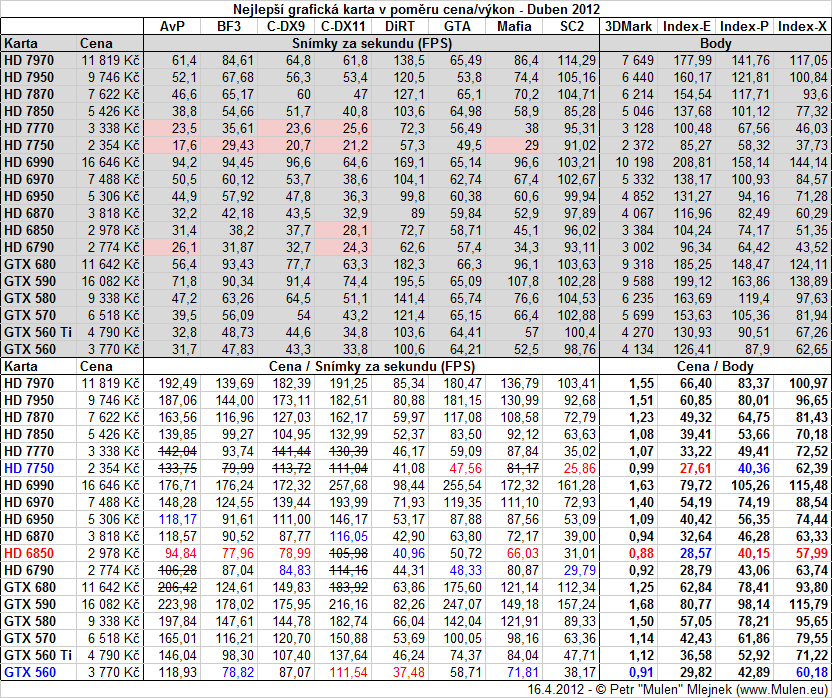Select the 3DMark column header
832x698 pixels.
click(629, 27)
